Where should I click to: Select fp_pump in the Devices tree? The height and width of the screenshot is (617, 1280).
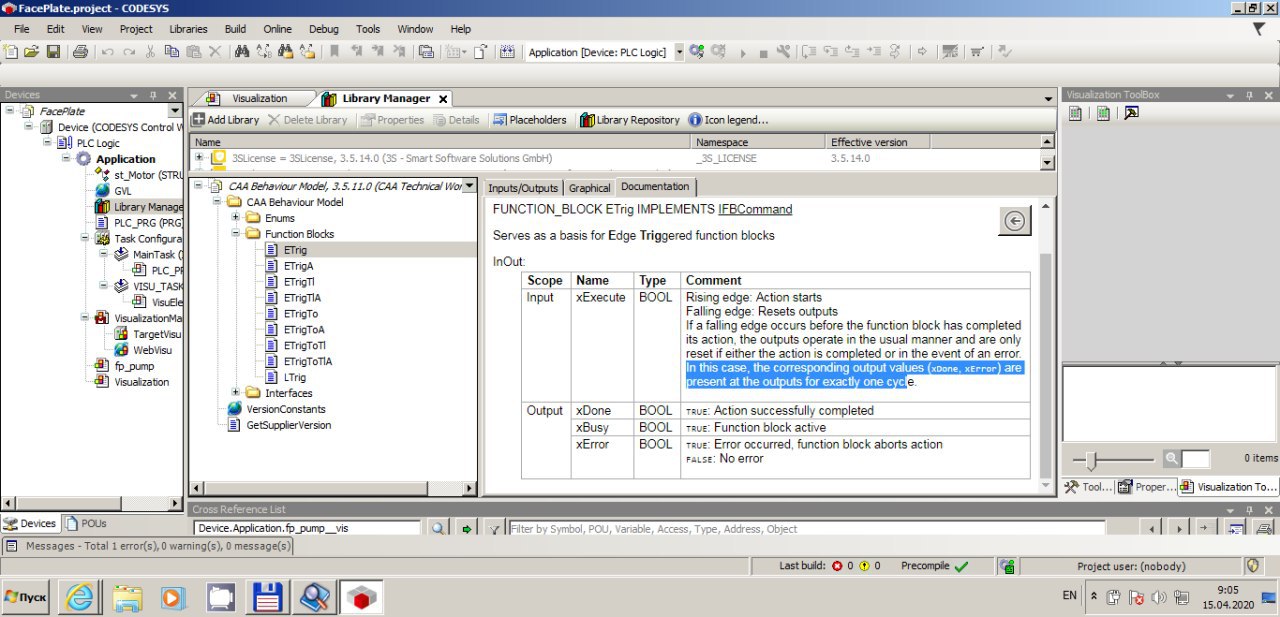(x=134, y=366)
